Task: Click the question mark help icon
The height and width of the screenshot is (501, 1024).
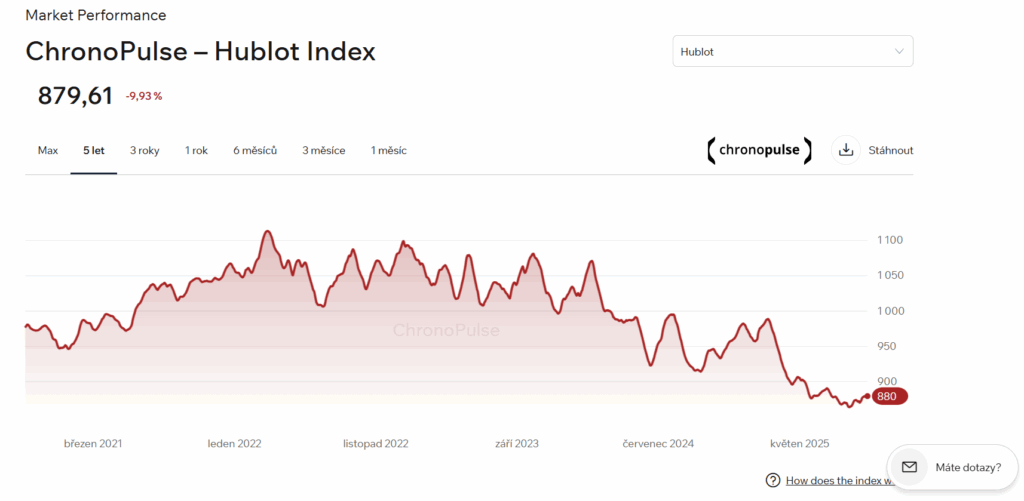Action: coord(773,480)
